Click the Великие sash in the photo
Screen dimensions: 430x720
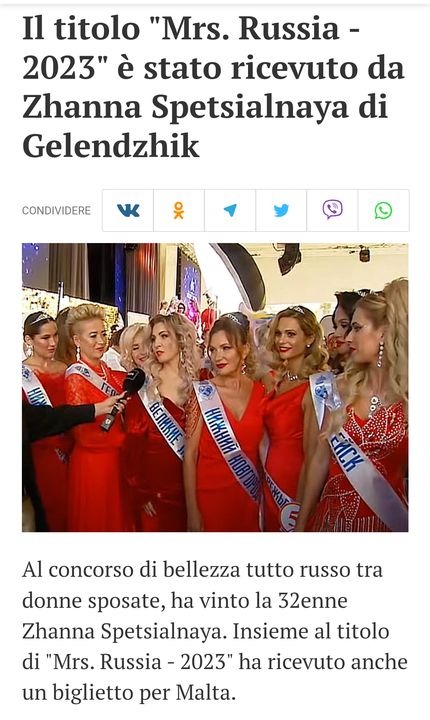pyautogui.click(x=163, y=422)
